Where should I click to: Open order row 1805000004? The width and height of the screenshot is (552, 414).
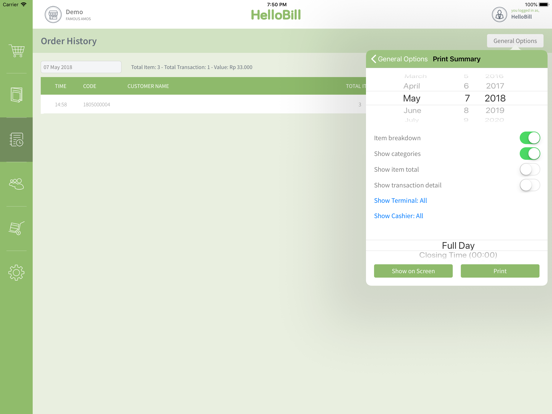(203, 105)
